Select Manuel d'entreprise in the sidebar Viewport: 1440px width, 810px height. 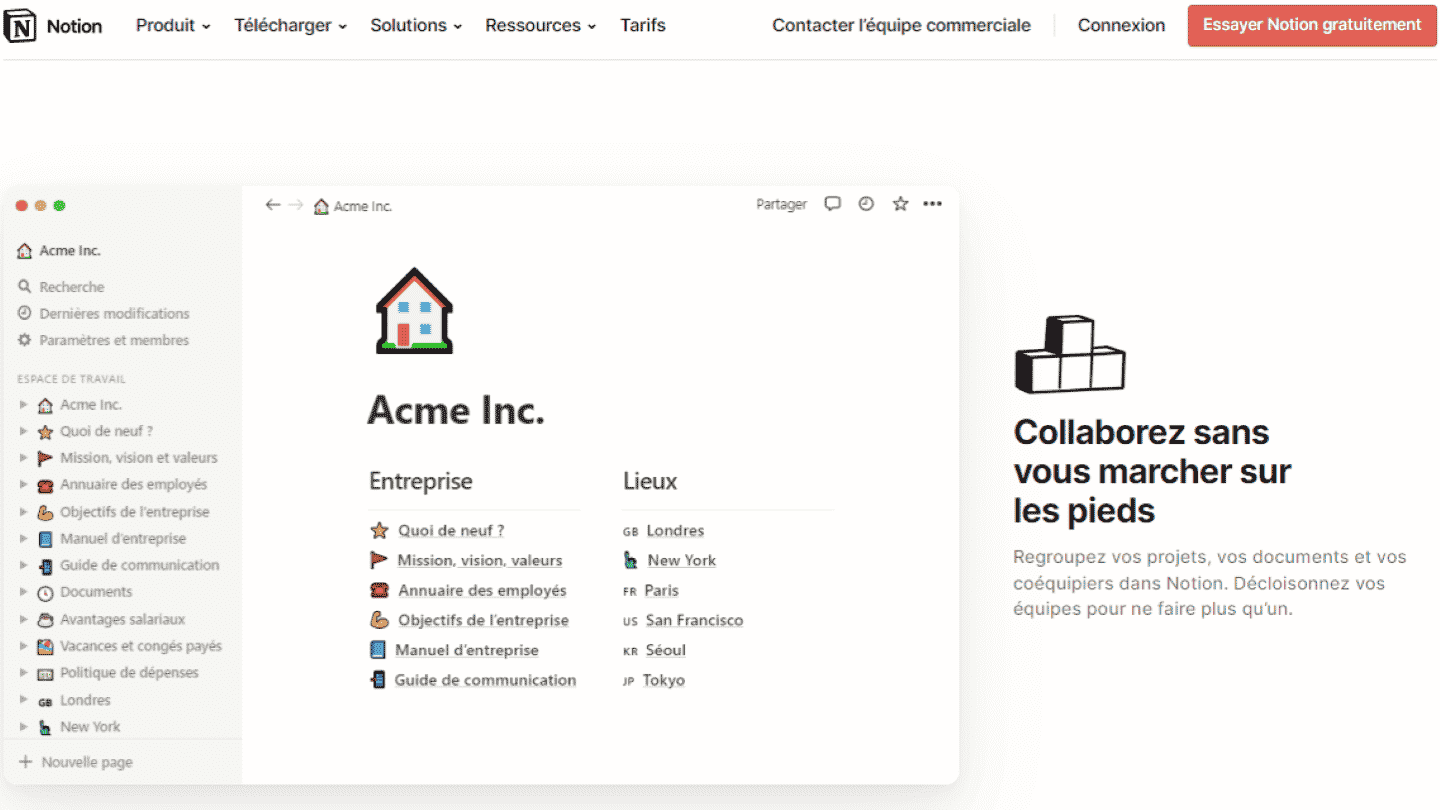click(x=123, y=539)
